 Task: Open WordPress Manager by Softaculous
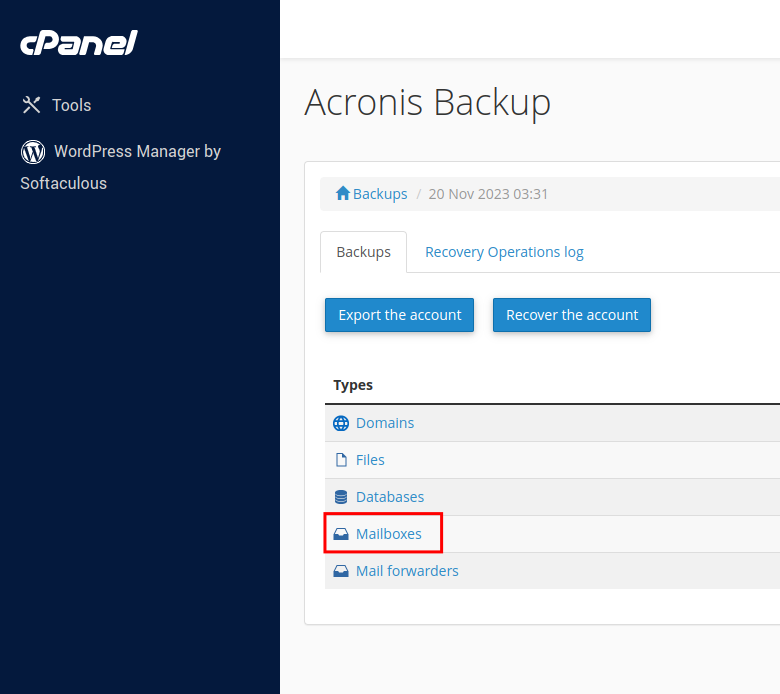point(120,167)
